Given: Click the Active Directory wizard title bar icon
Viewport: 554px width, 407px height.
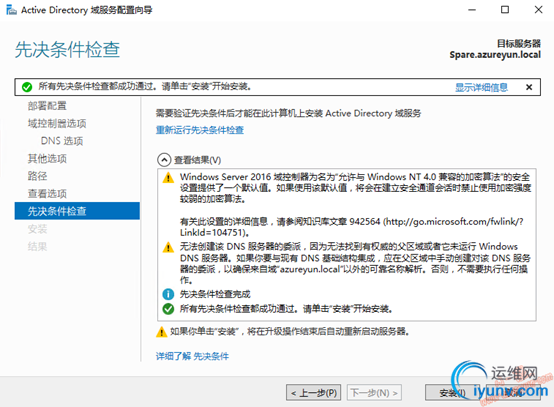Looking at the screenshot, I should tap(11, 10).
